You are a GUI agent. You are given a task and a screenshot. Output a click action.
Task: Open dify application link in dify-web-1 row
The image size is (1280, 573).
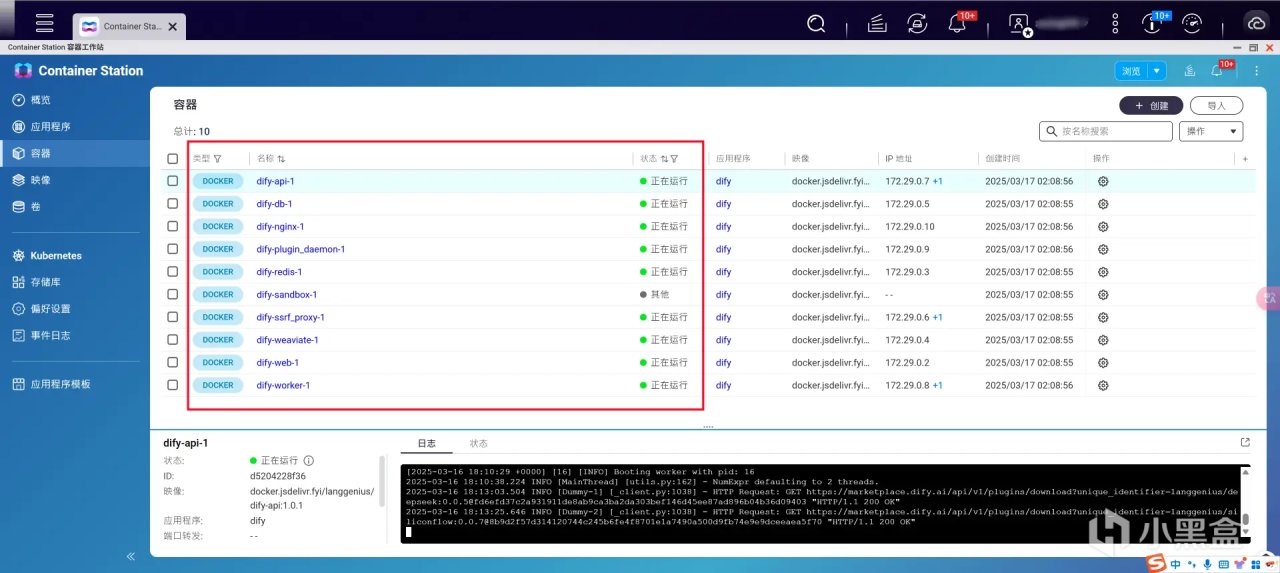pos(723,363)
